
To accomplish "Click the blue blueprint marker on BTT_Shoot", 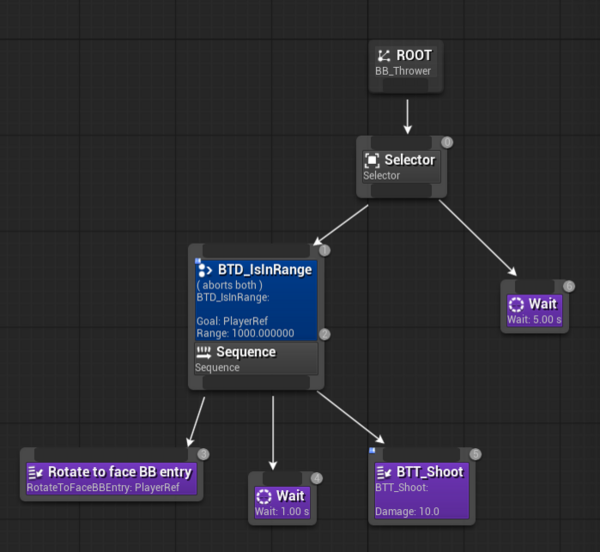I will click(x=372, y=450).
